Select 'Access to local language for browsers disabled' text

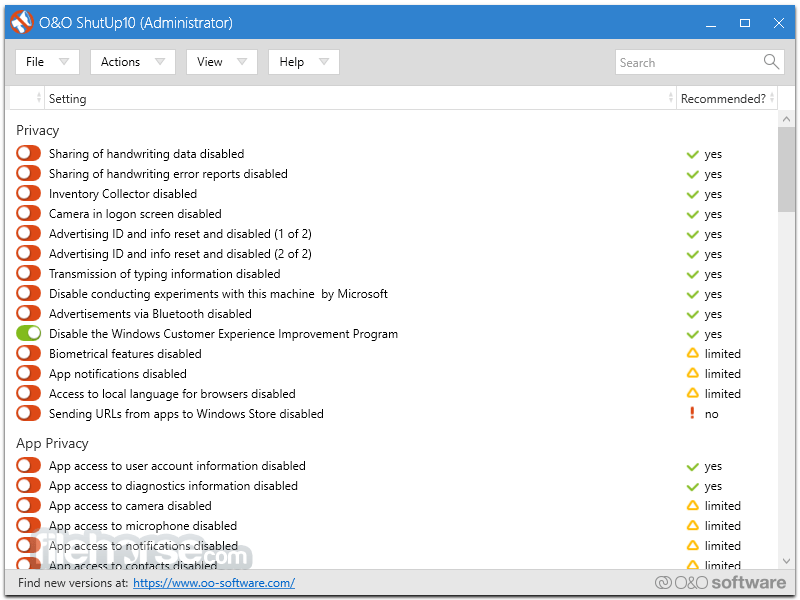pos(172,393)
